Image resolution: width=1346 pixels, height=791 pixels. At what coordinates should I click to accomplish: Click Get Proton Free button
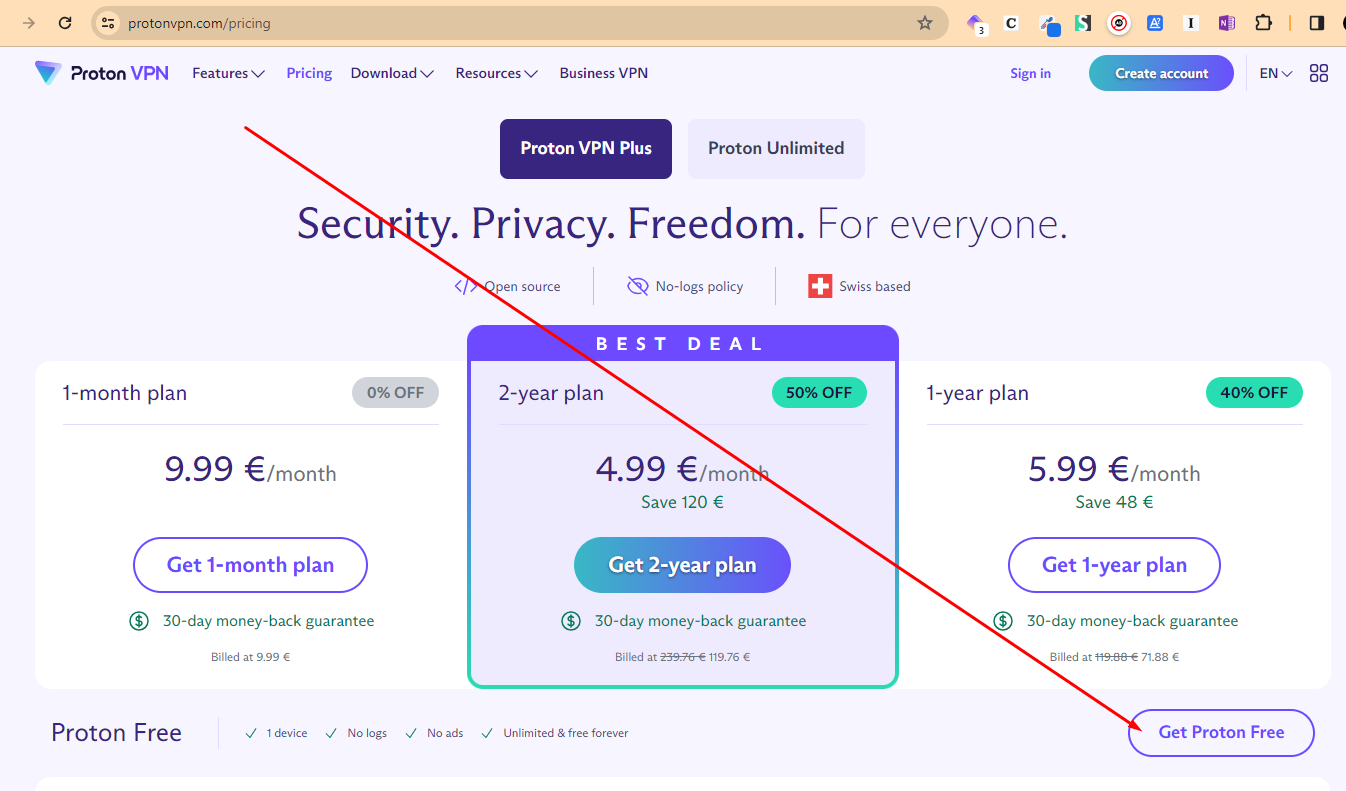pos(1221,733)
